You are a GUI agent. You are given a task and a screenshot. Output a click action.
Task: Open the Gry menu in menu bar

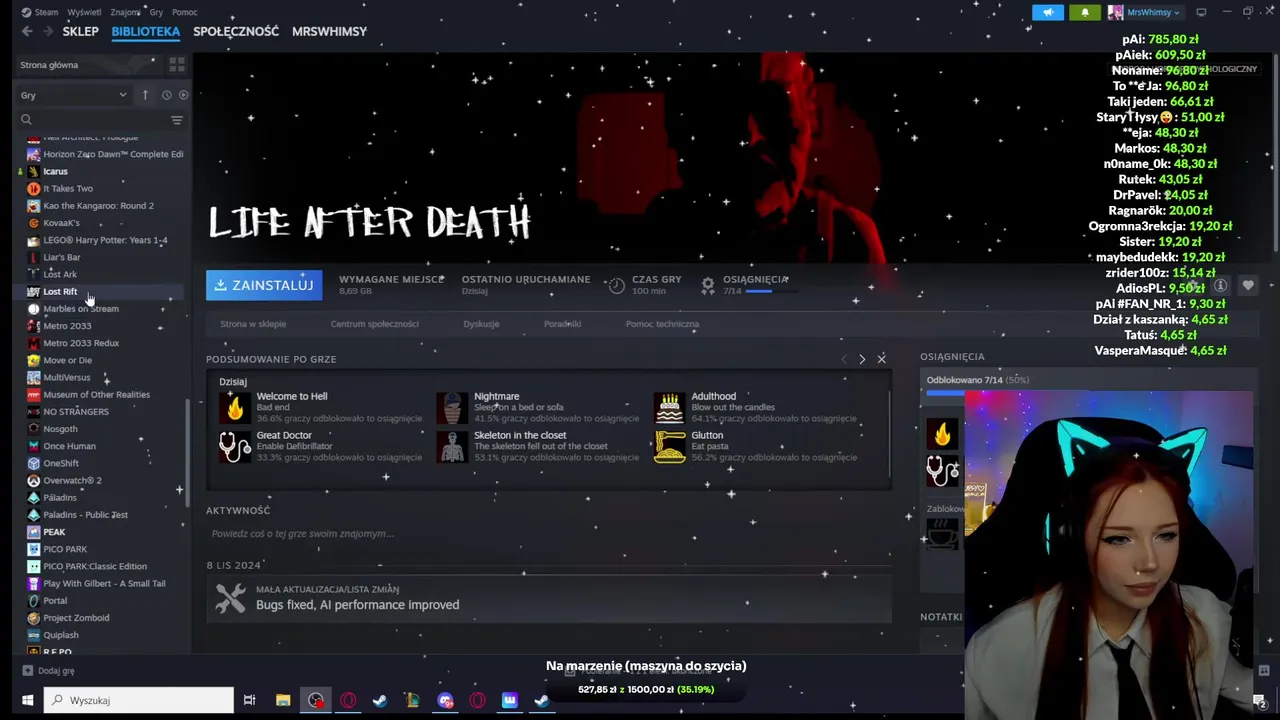[156, 12]
